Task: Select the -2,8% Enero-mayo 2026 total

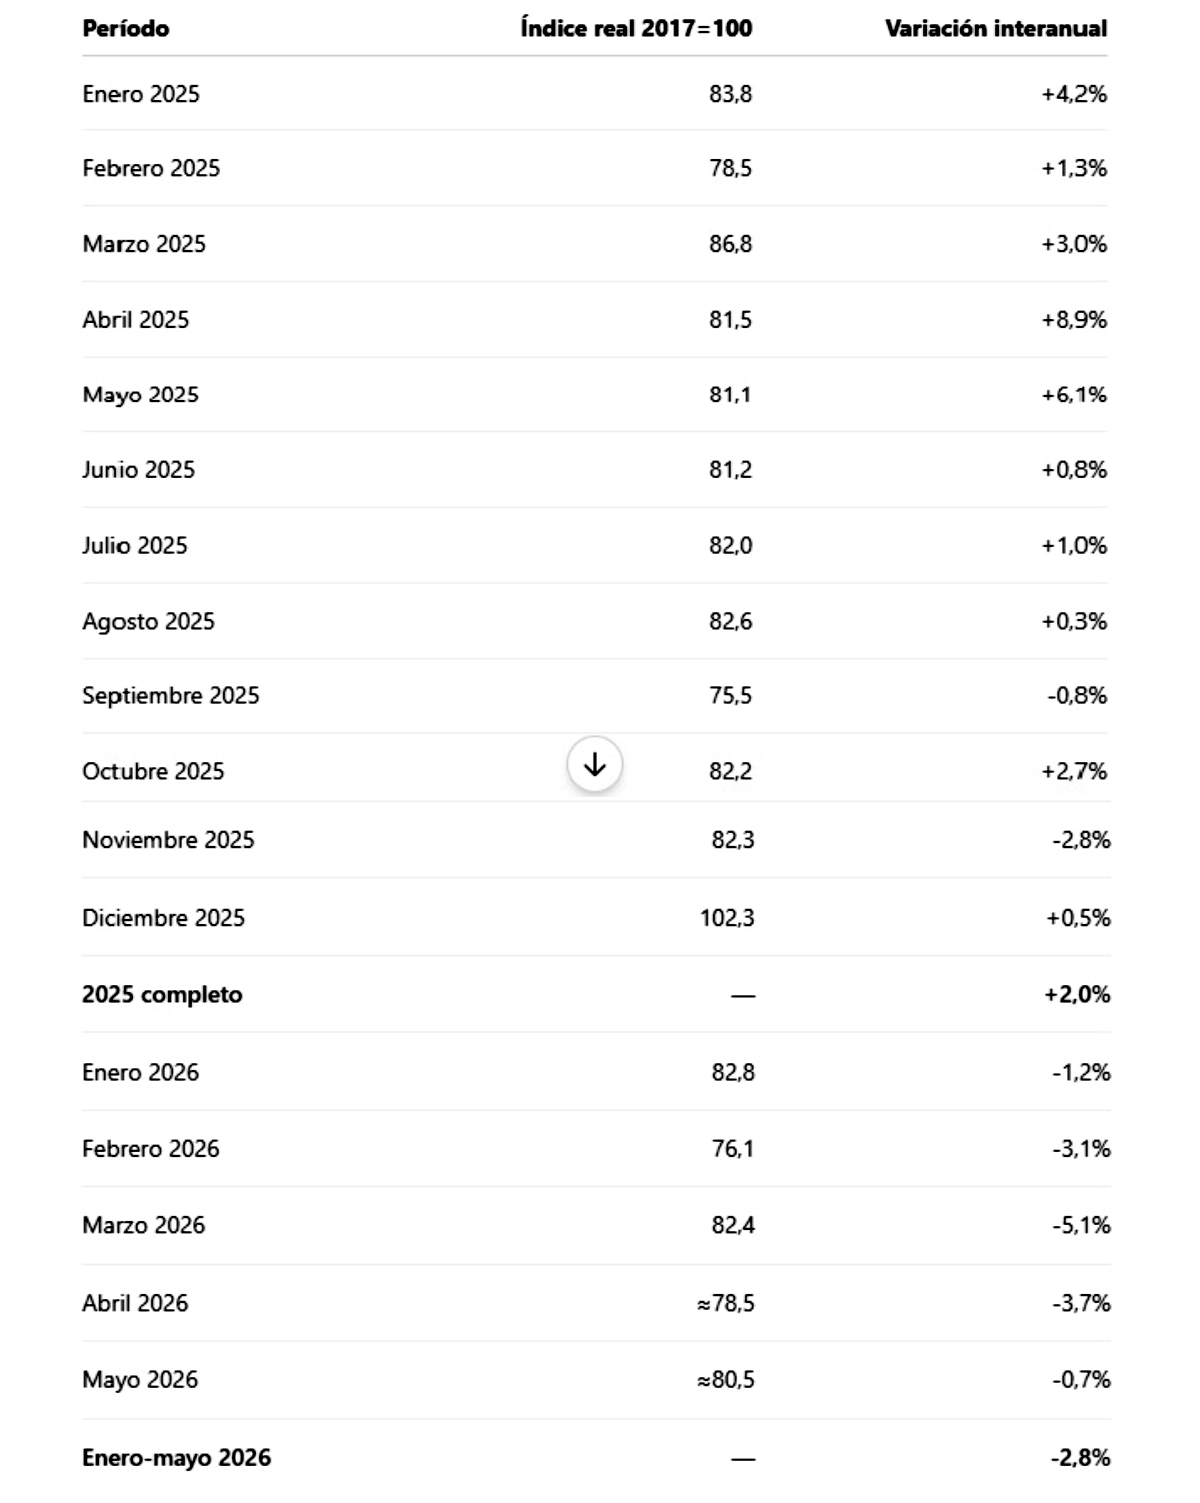Action: 1080,1458
